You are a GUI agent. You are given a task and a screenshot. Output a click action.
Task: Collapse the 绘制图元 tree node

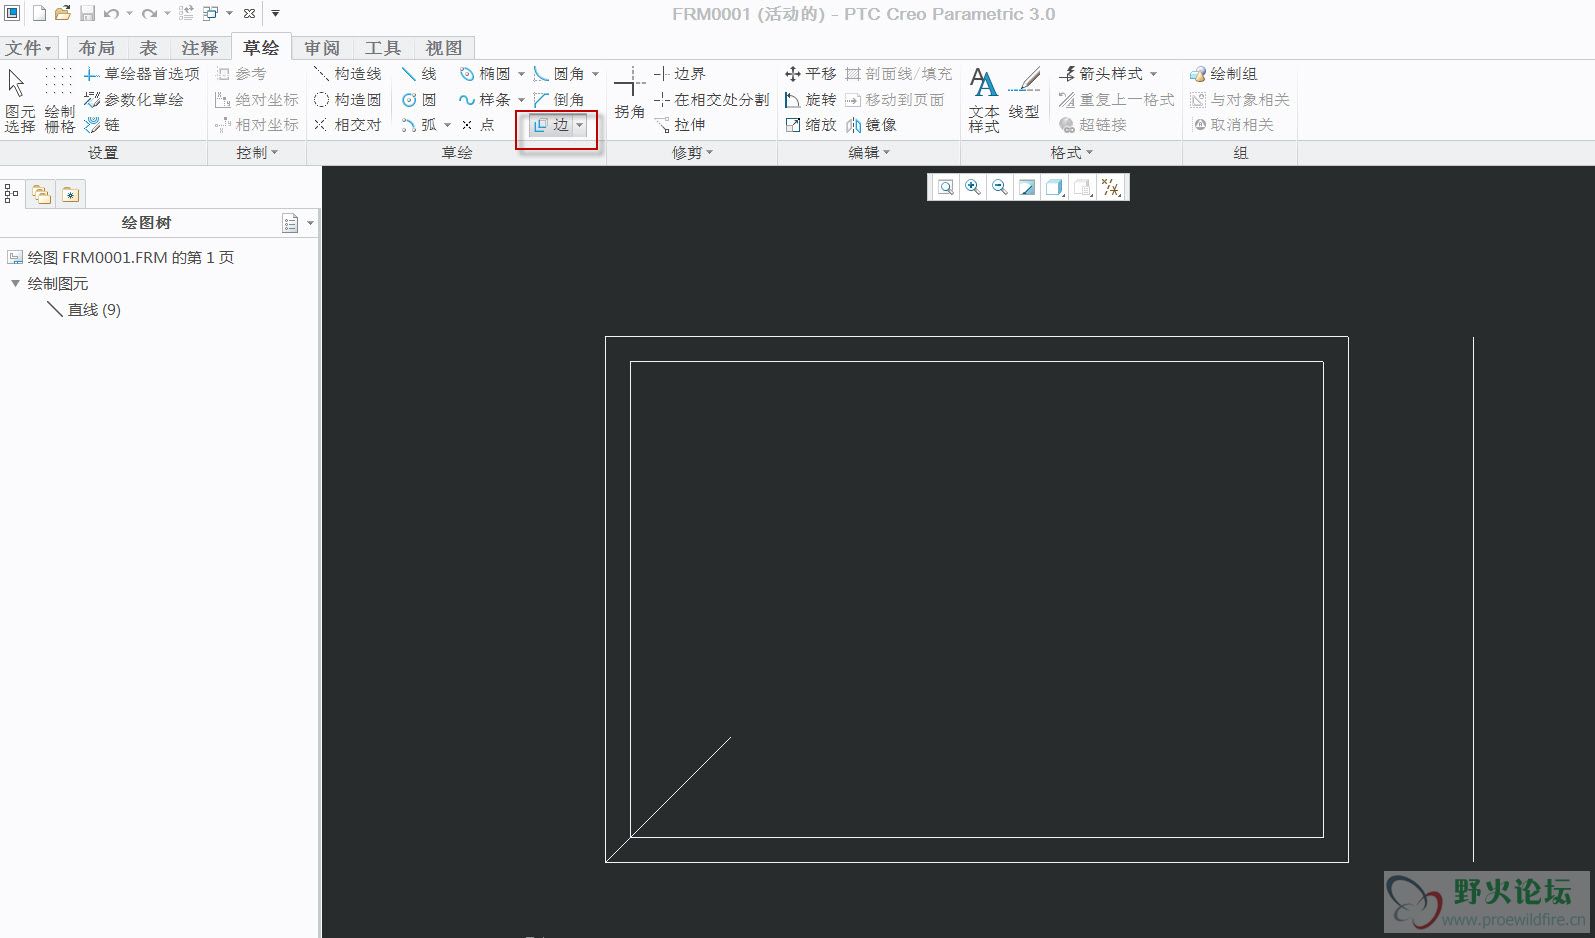15,284
